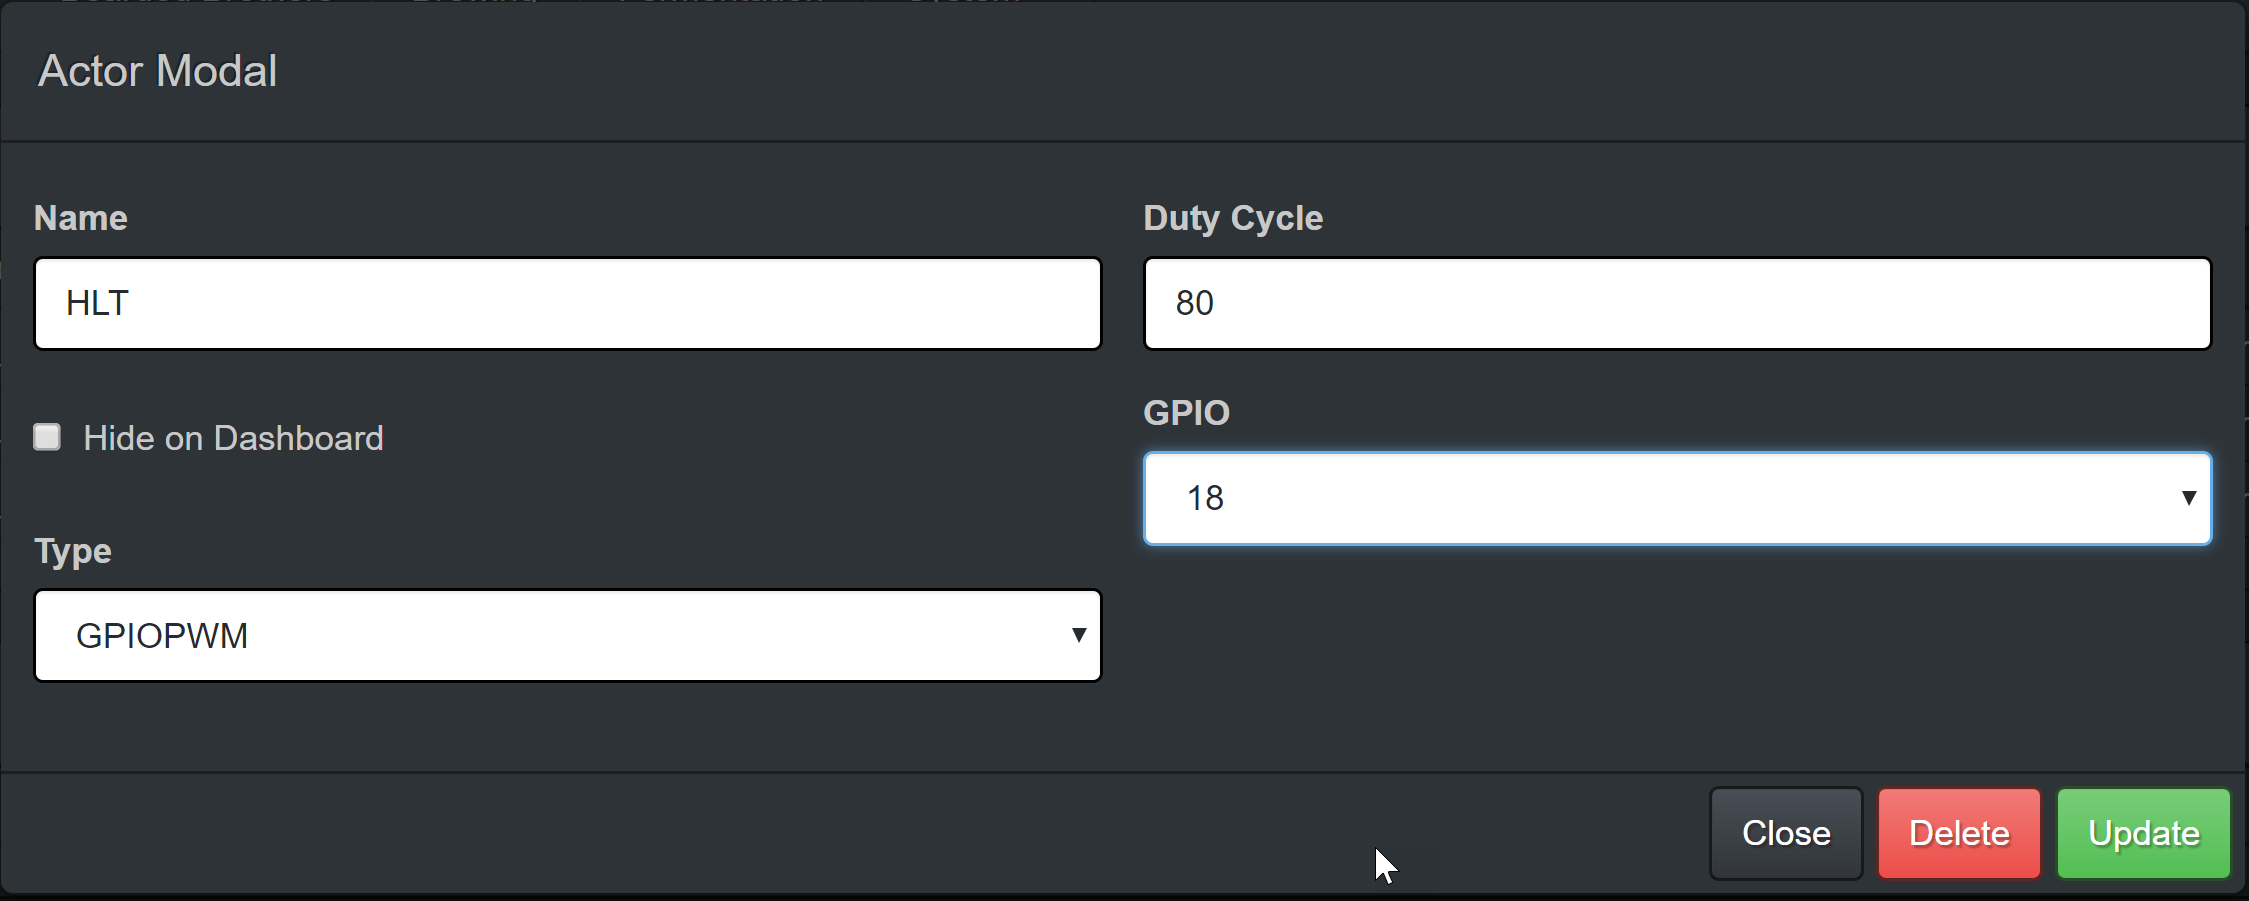Click the green Update button
The image size is (2249, 901).
coord(2144,833)
